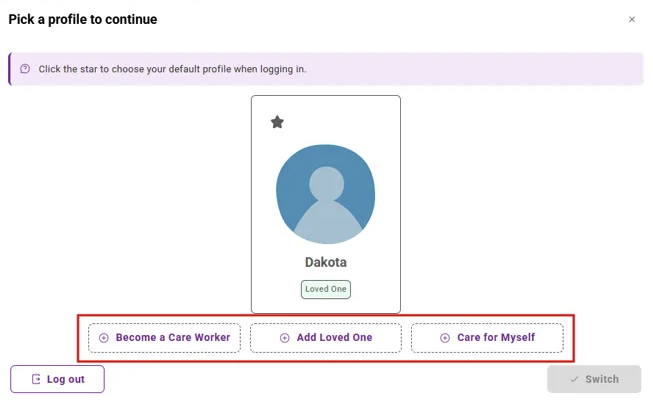Click plus icon beside Add Loved One
Image resolution: width=653 pixels, height=403 pixels.
[x=285, y=338]
